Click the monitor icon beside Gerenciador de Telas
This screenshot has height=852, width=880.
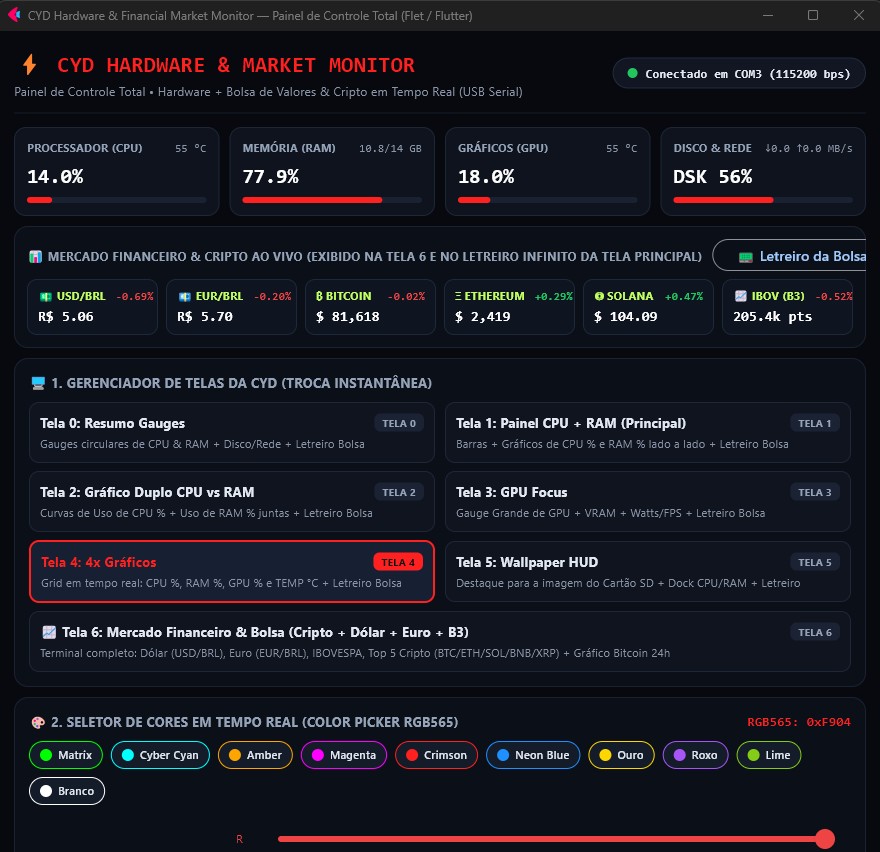point(38,383)
